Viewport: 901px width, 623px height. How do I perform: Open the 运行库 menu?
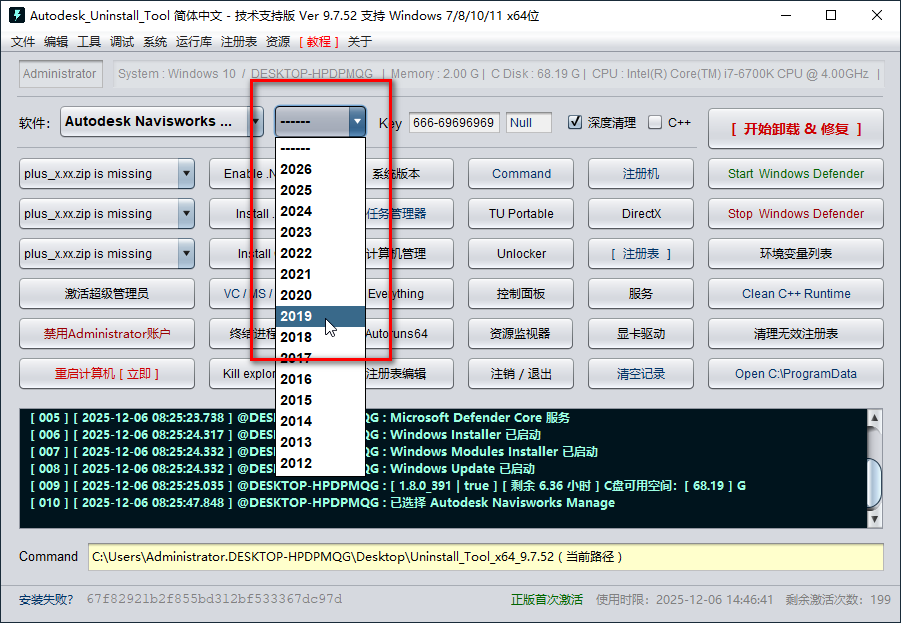point(194,41)
